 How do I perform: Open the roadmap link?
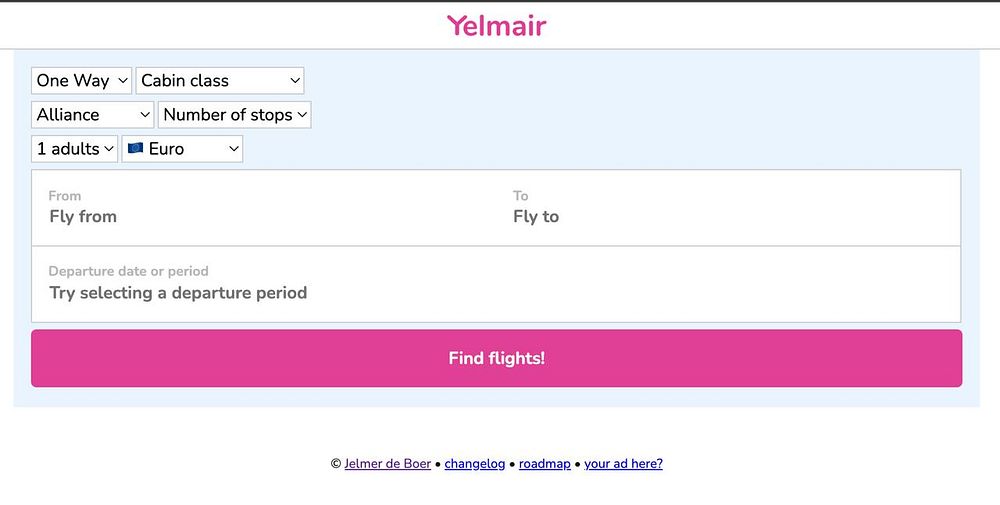click(x=544, y=464)
